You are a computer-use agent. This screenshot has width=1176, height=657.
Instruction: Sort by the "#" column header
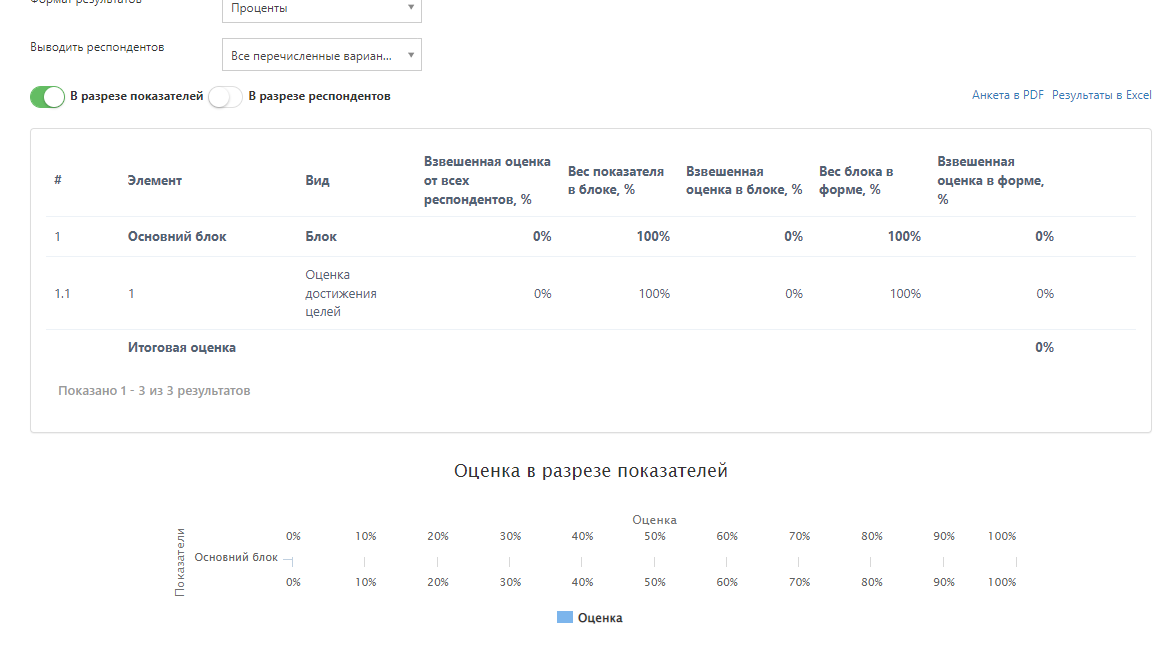click(58, 181)
